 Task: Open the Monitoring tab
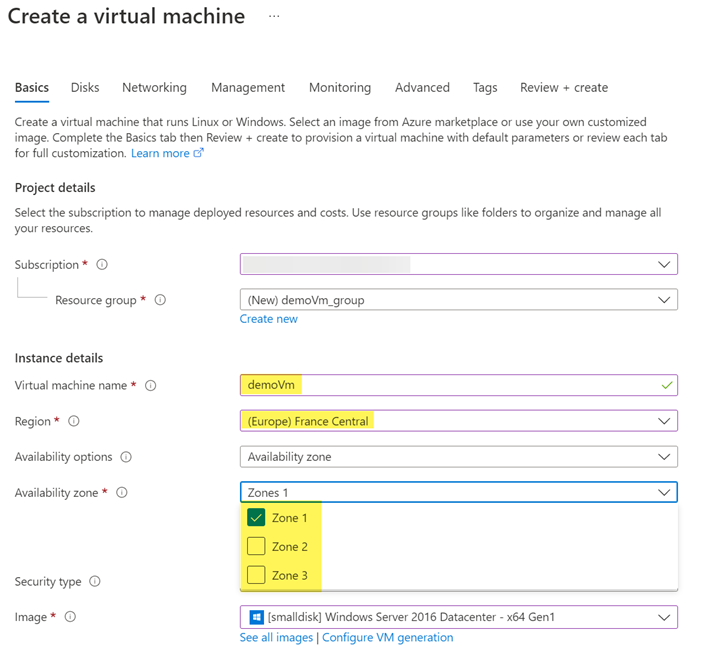340,87
